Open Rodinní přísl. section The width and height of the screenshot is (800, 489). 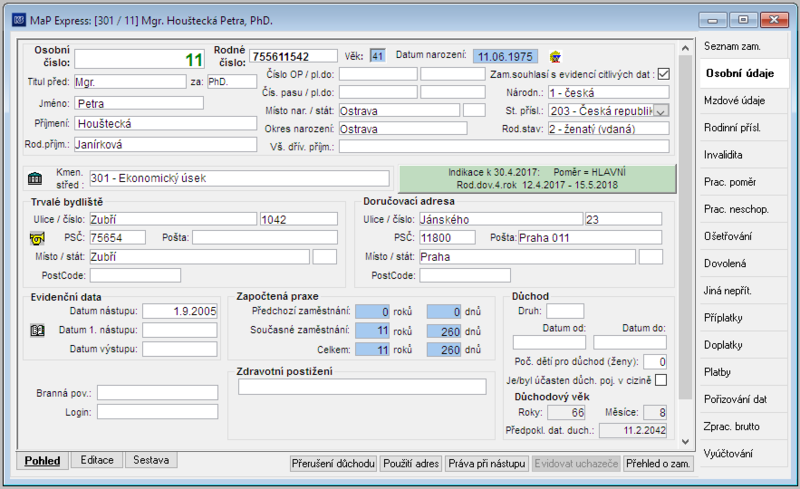pyautogui.click(x=743, y=128)
